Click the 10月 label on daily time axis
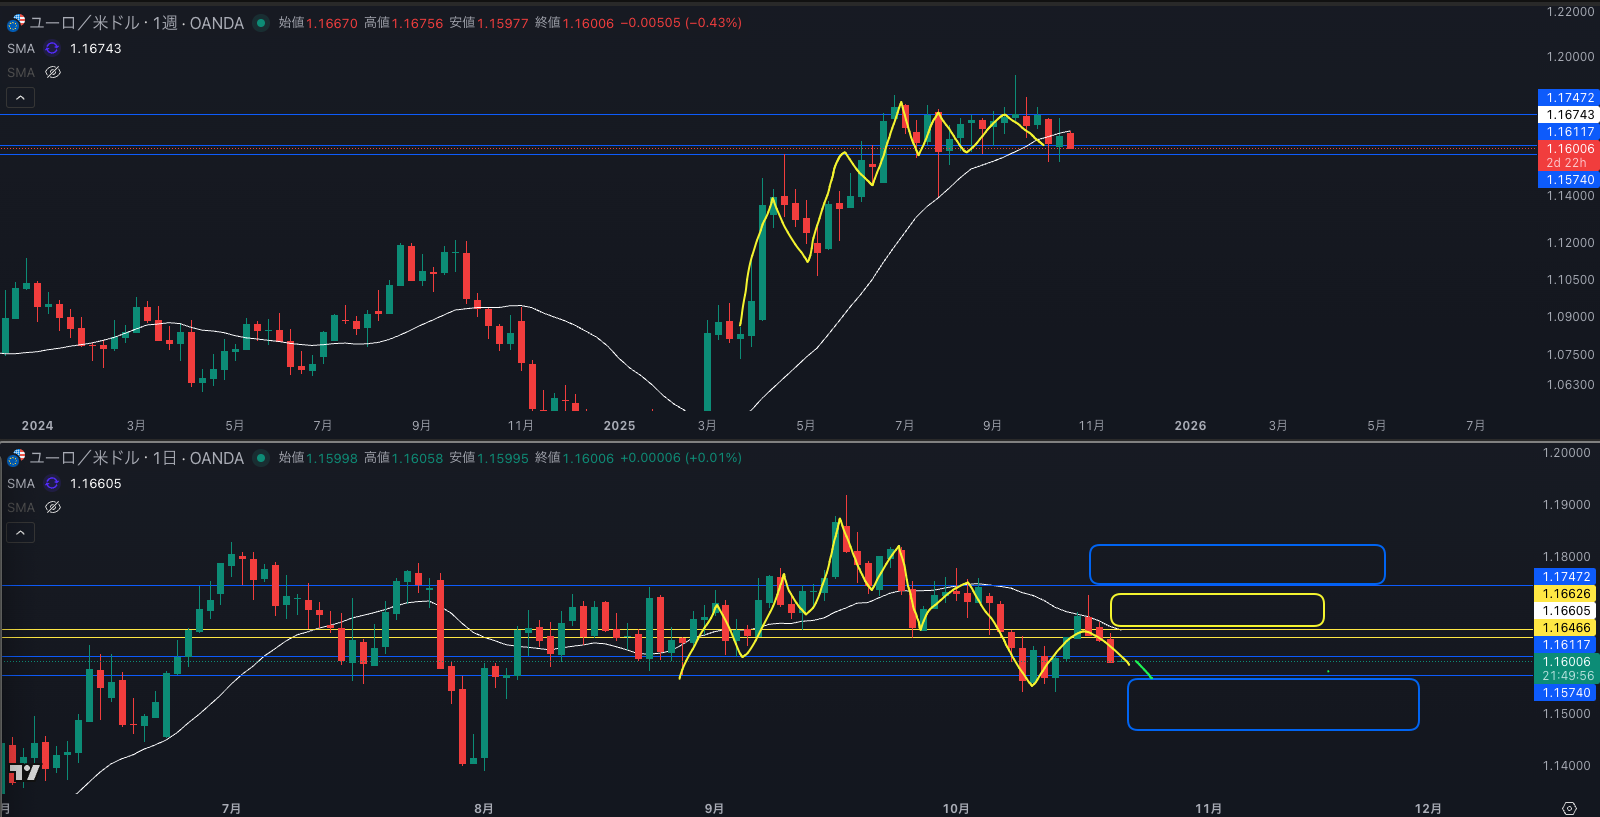 pos(956,808)
